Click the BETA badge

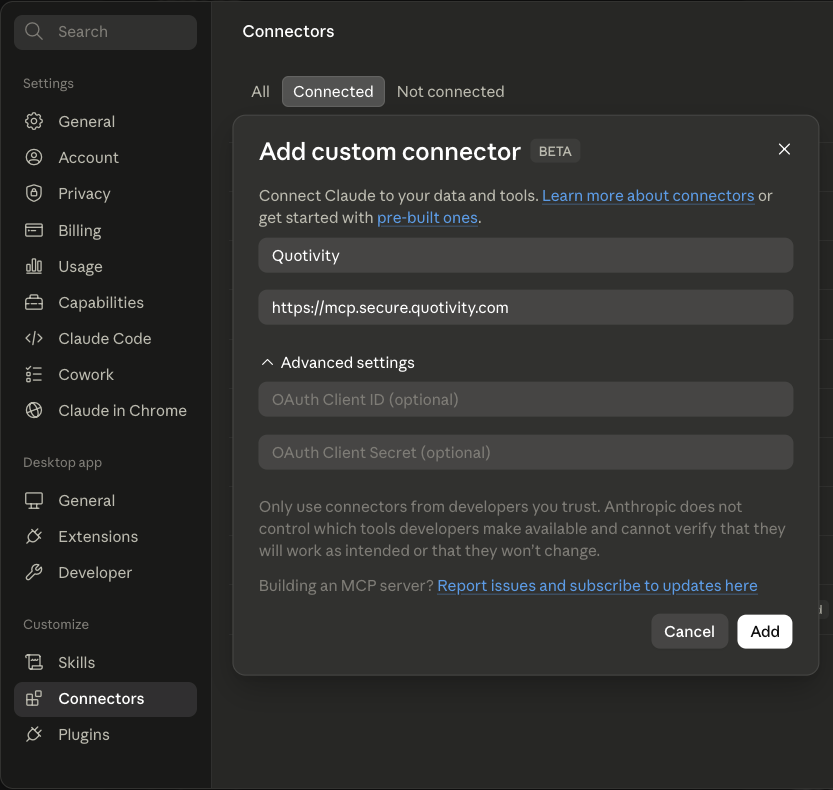coord(555,151)
